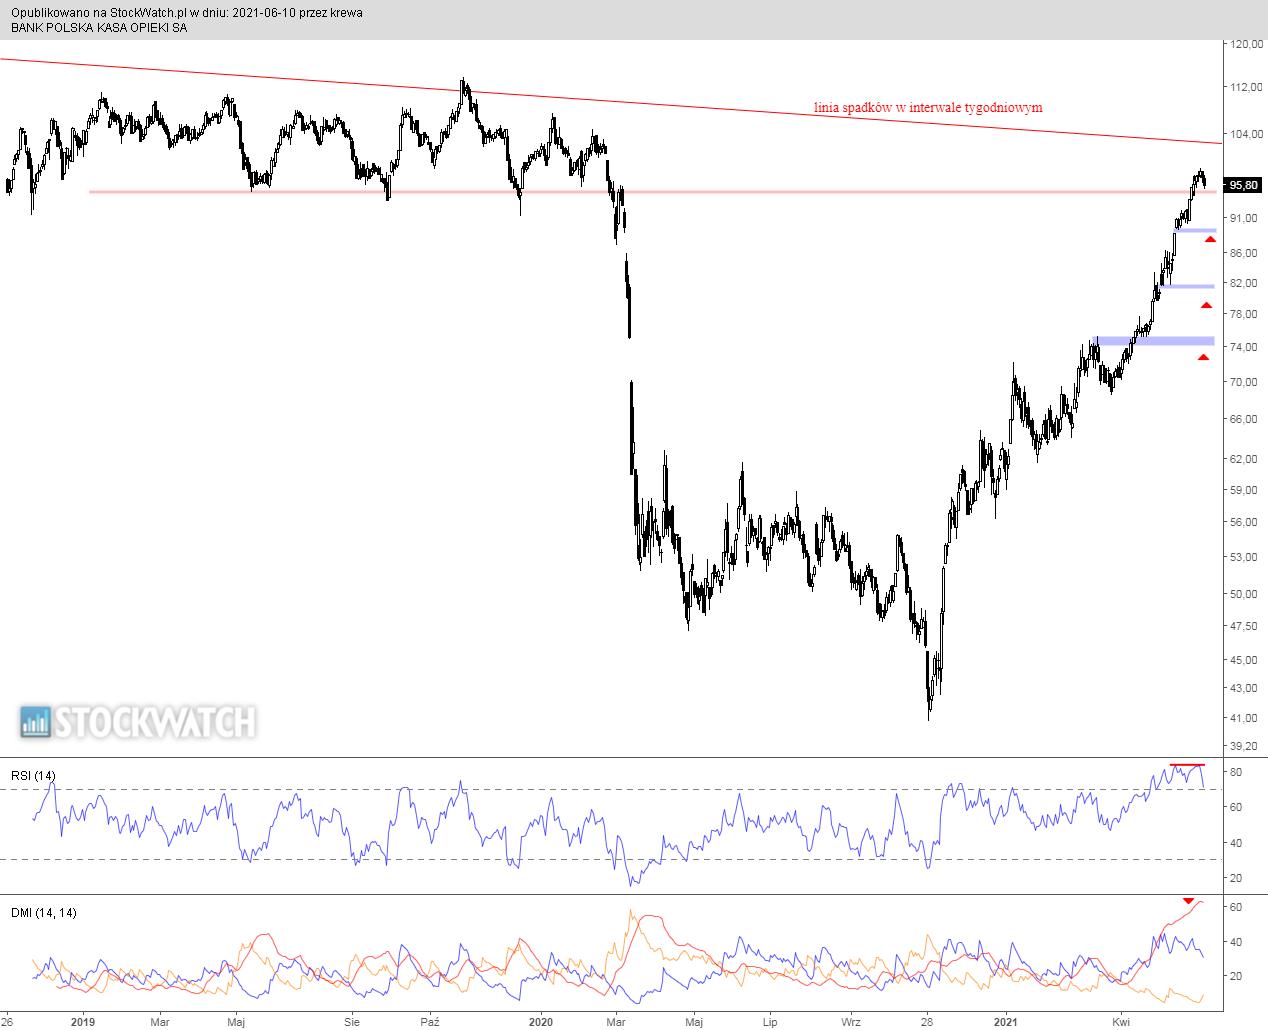Click the 2019 year label on time axis
This screenshot has width=1268, height=1030.
click(x=83, y=1022)
